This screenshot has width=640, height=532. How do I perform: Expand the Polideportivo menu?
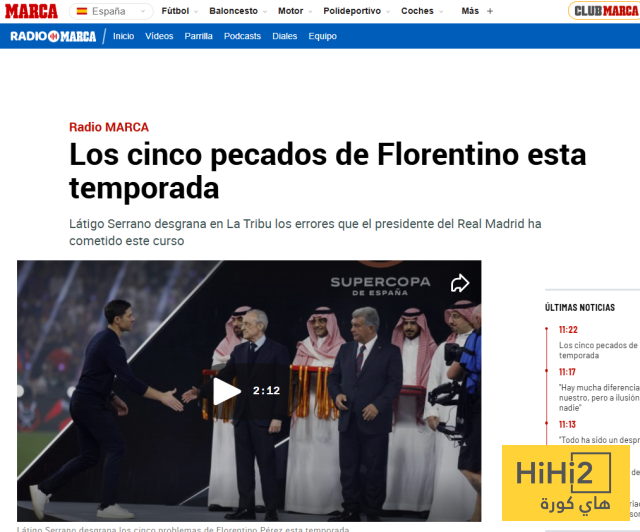point(359,11)
